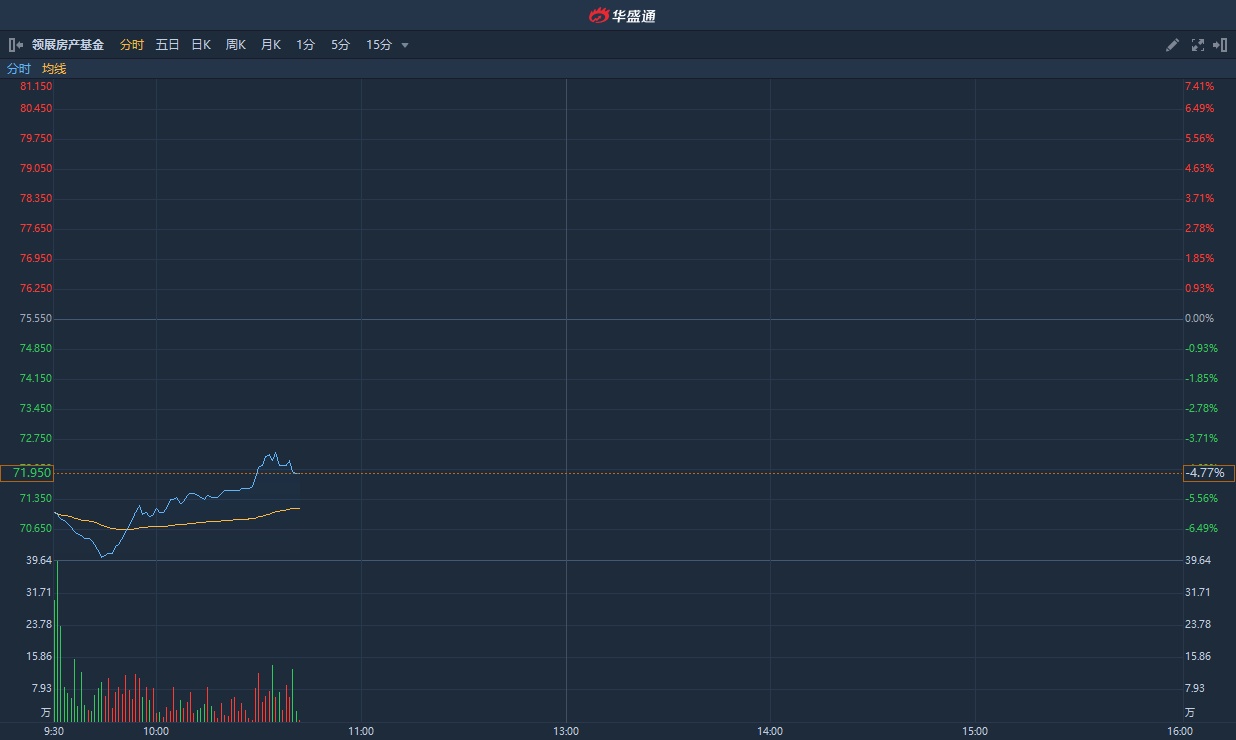This screenshot has height=740, width=1236.
Task: Switch to the 五日 chart tab
Action: point(167,45)
